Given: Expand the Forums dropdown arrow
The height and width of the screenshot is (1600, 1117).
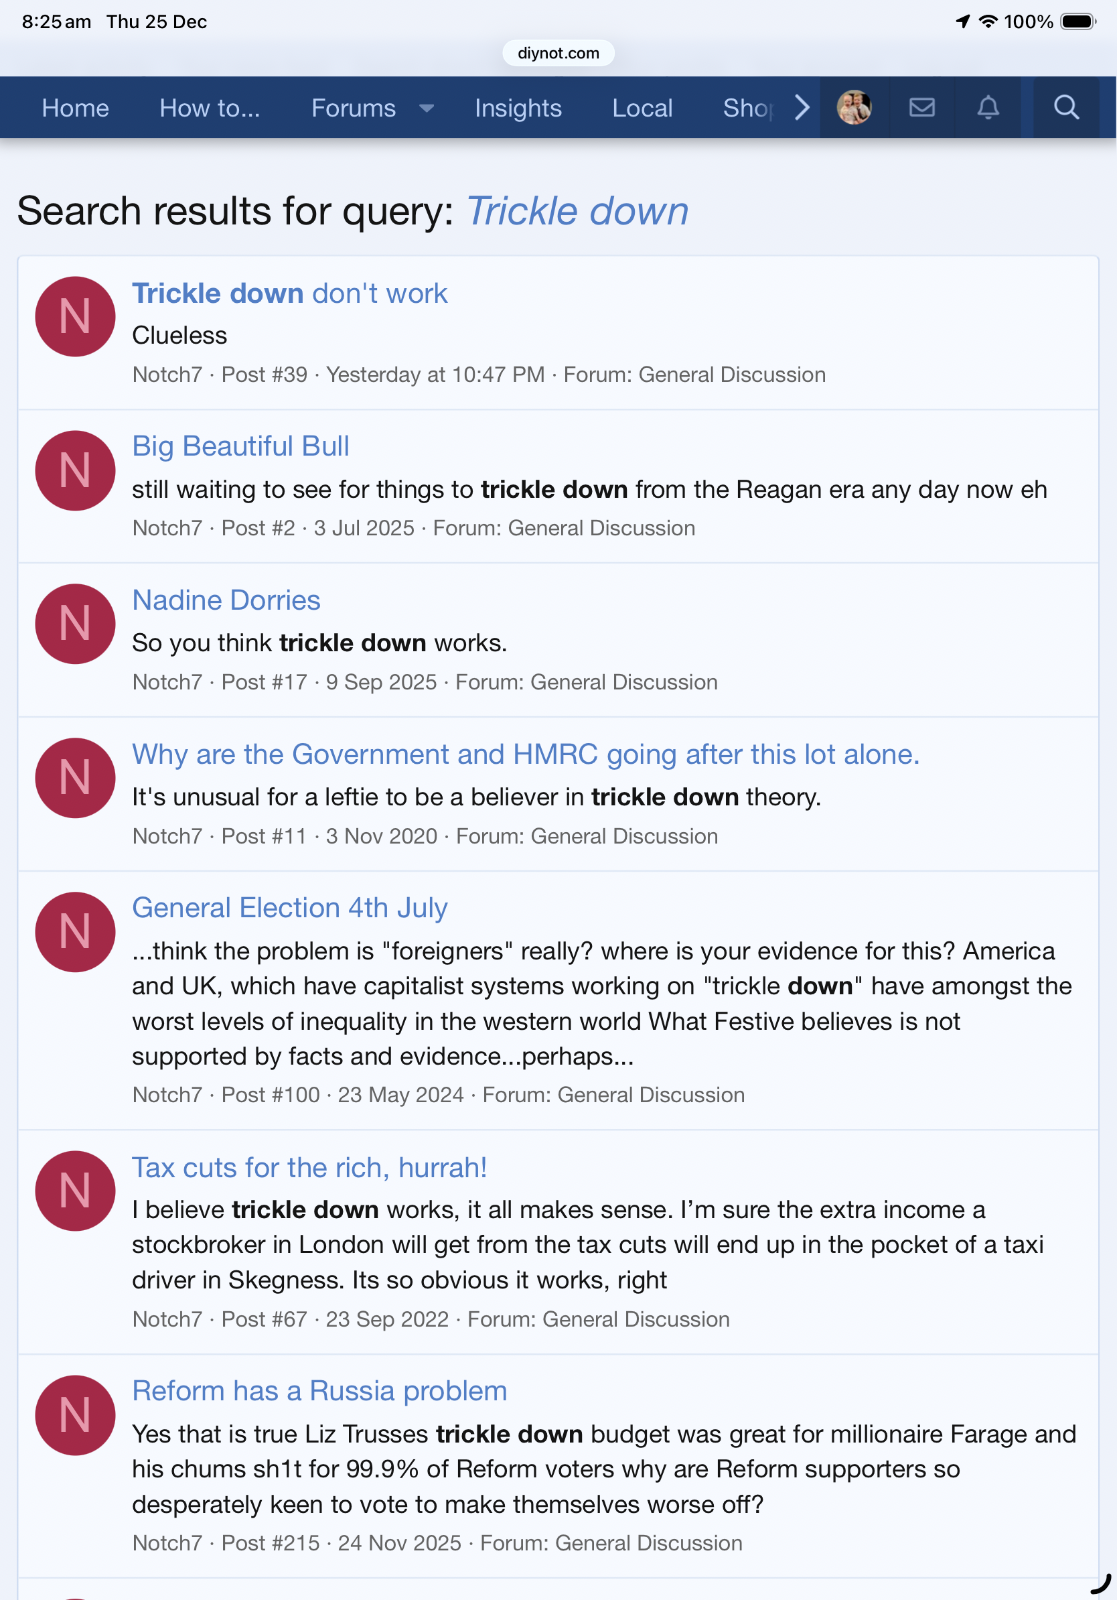Looking at the screenshot, I should click(427, 108).
